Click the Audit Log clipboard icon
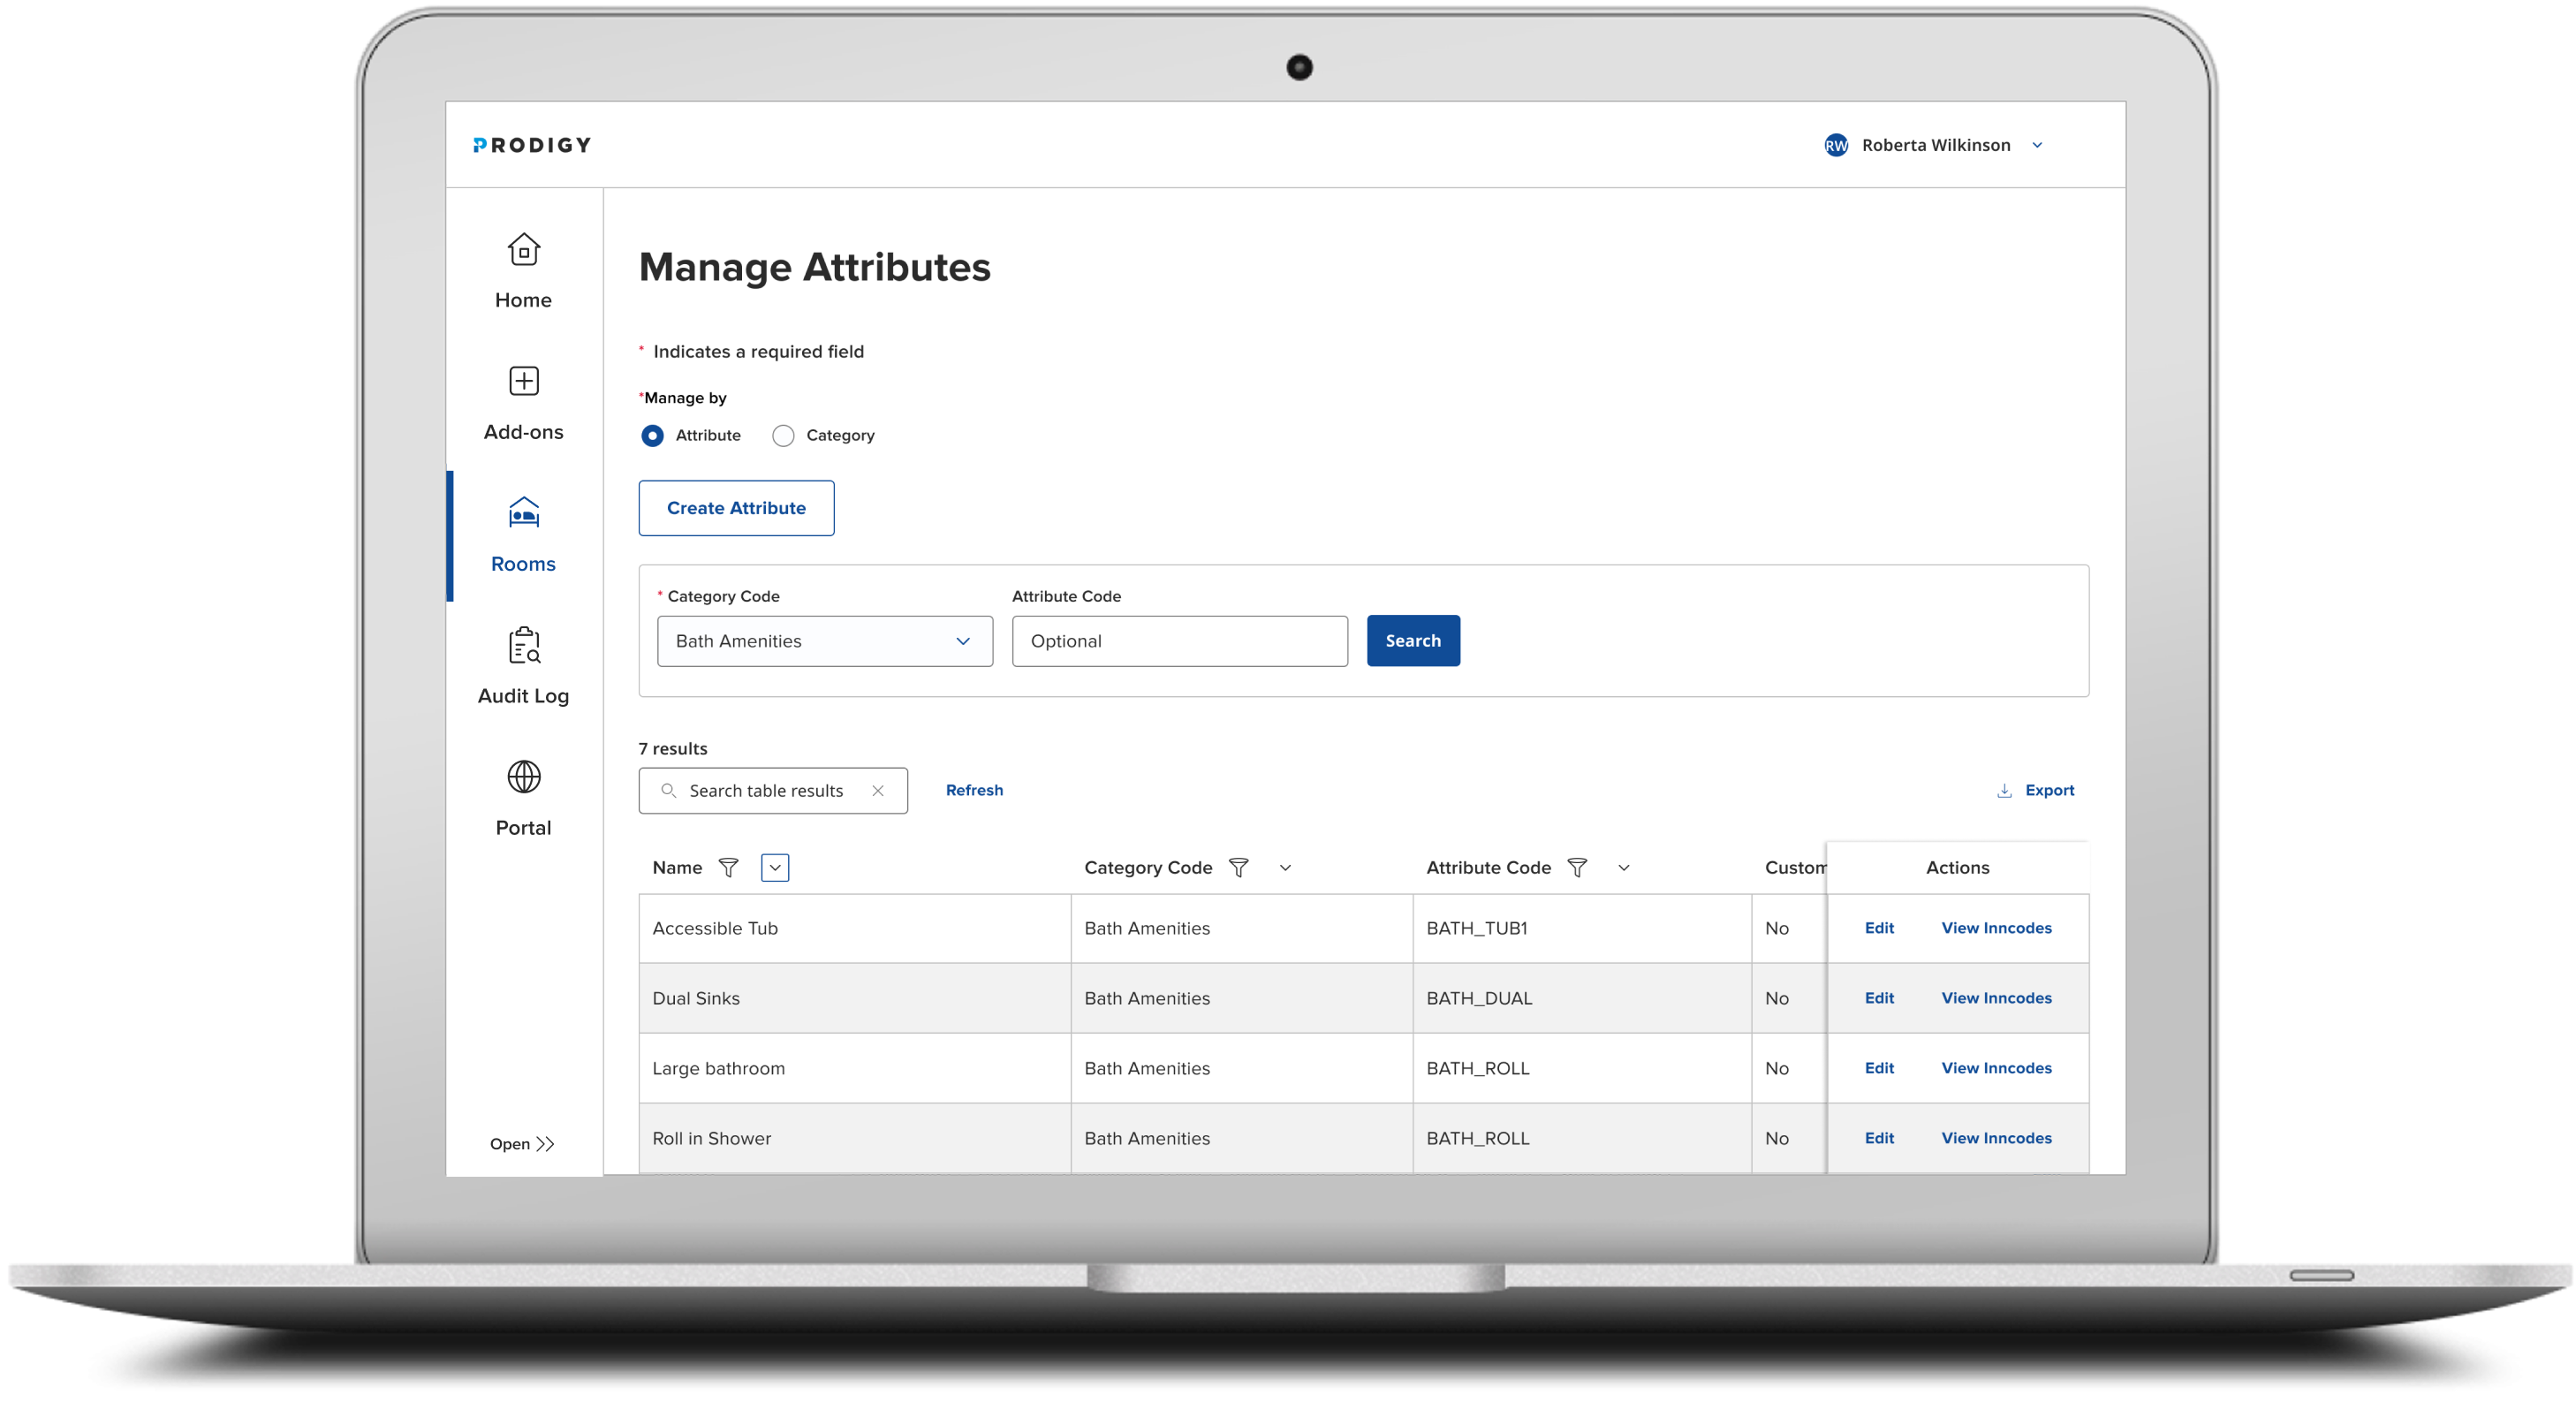2576x1425 pixels. (523, 646)
